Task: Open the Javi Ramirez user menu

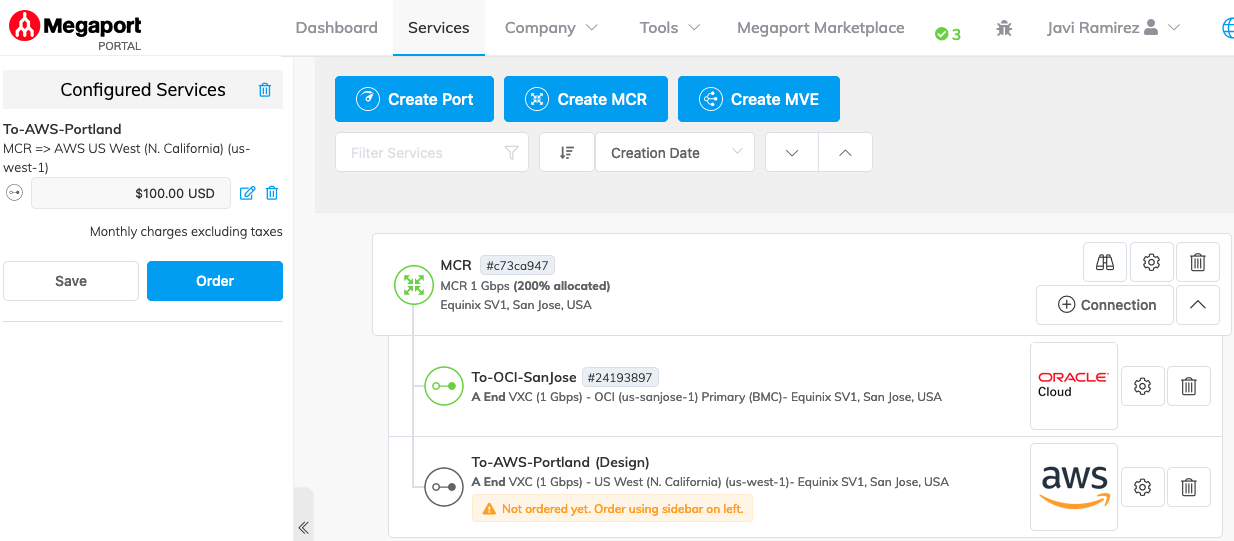Action: [x=1113, y=28]
